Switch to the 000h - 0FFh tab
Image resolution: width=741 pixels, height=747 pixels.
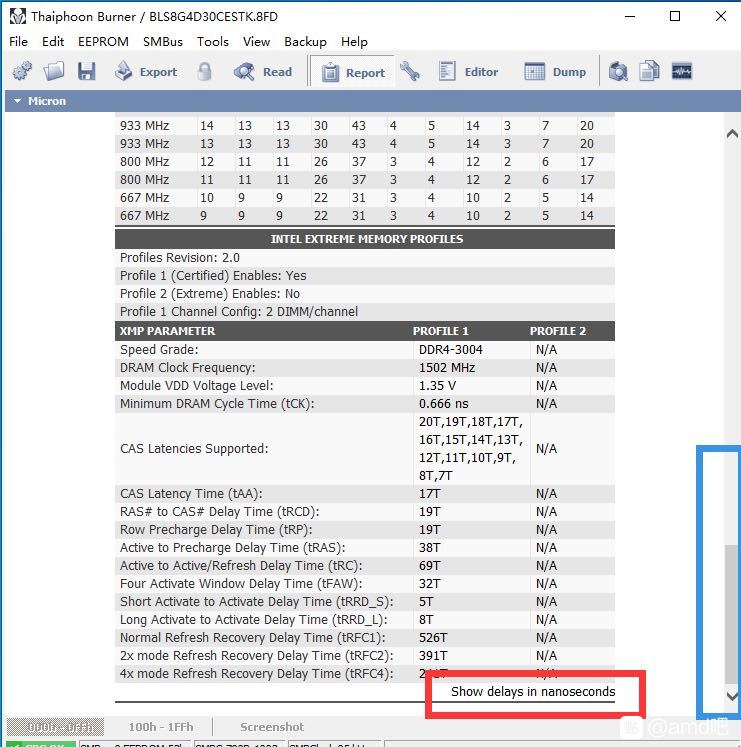point(55,727)
